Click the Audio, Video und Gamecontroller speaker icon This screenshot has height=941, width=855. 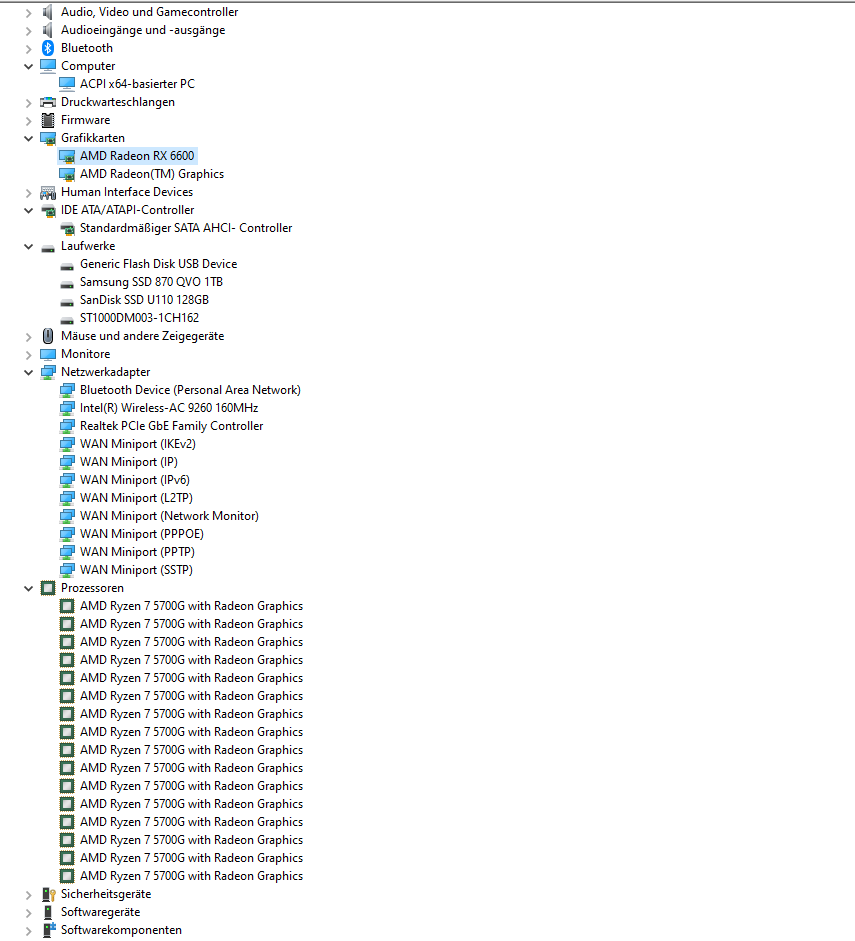[x=48, y=12]
